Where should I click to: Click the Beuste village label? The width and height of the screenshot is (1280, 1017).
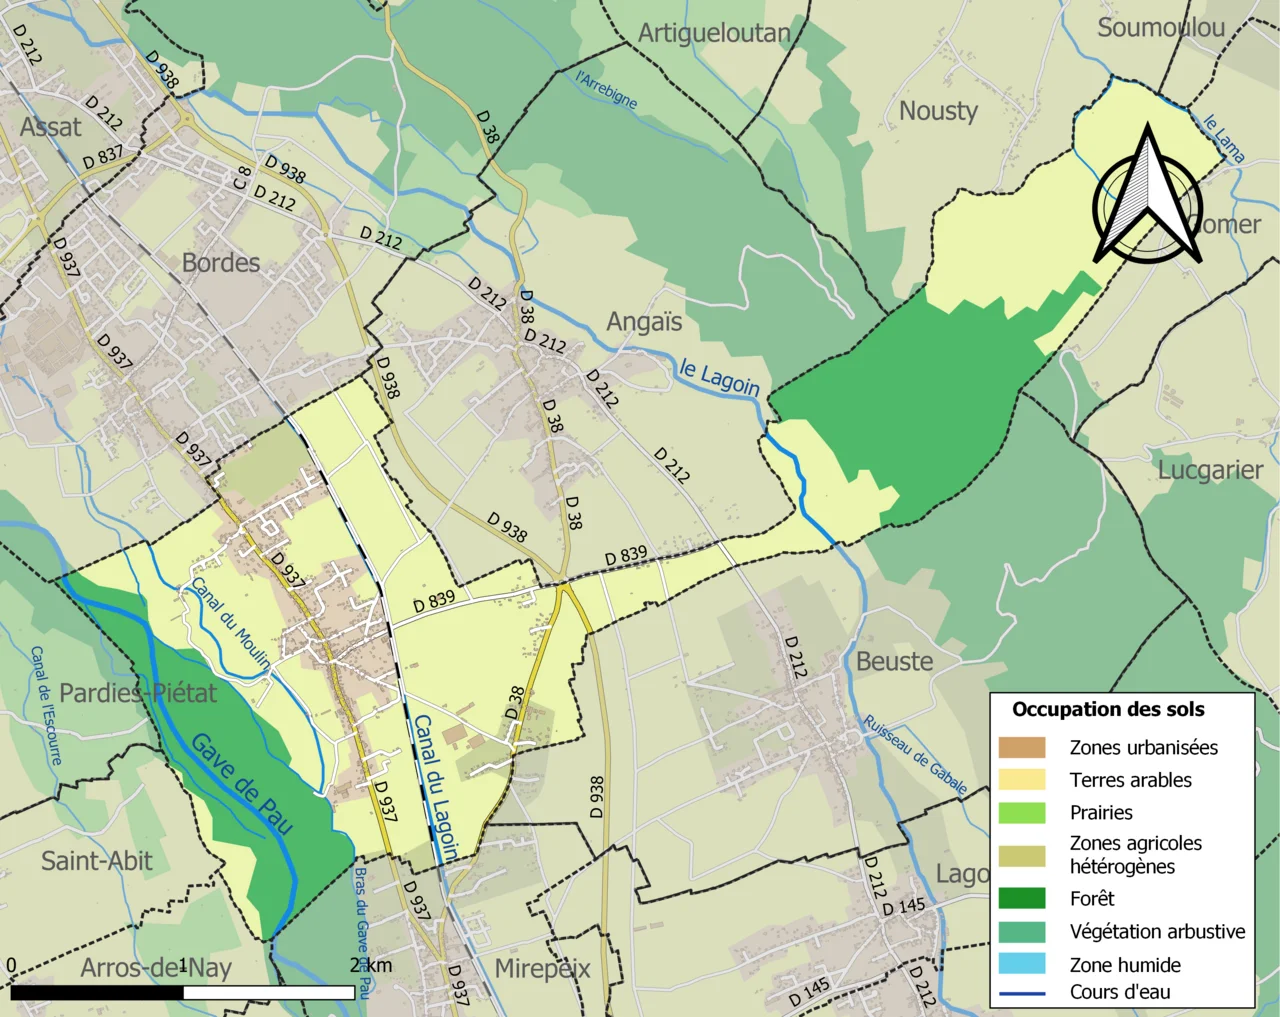(894, 662)
